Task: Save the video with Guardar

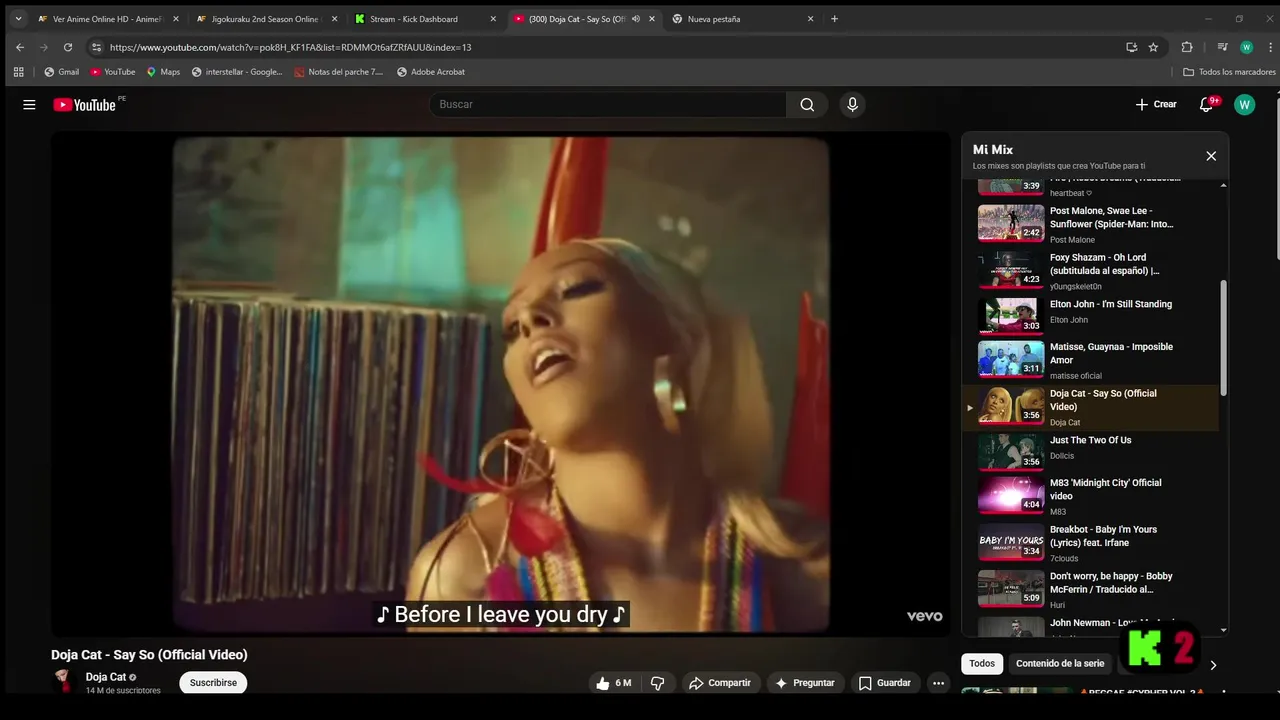Action: [885, 683]
